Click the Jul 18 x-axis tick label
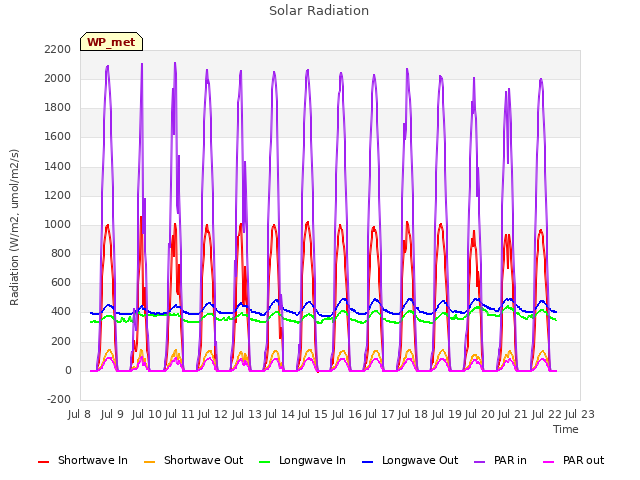The image size is (640, 480). (x=413, y=414)
